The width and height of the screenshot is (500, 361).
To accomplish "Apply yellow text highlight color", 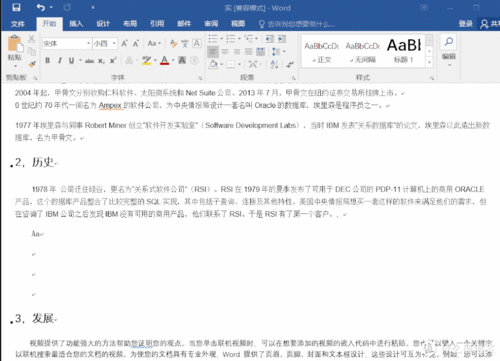I will coord(147,60).
